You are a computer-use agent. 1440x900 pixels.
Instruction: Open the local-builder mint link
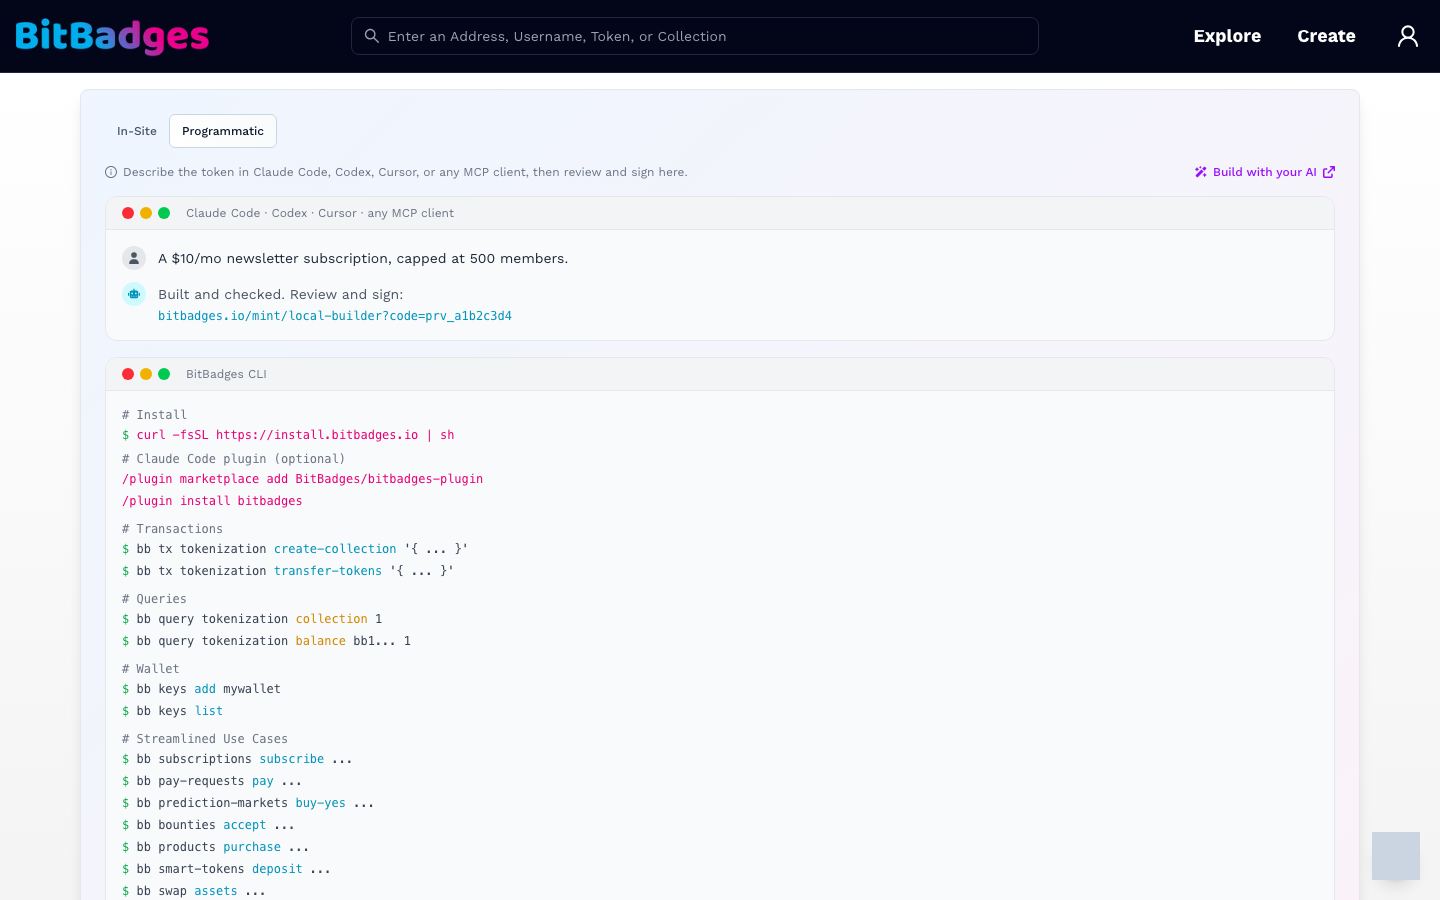click(x=335, y=316)
